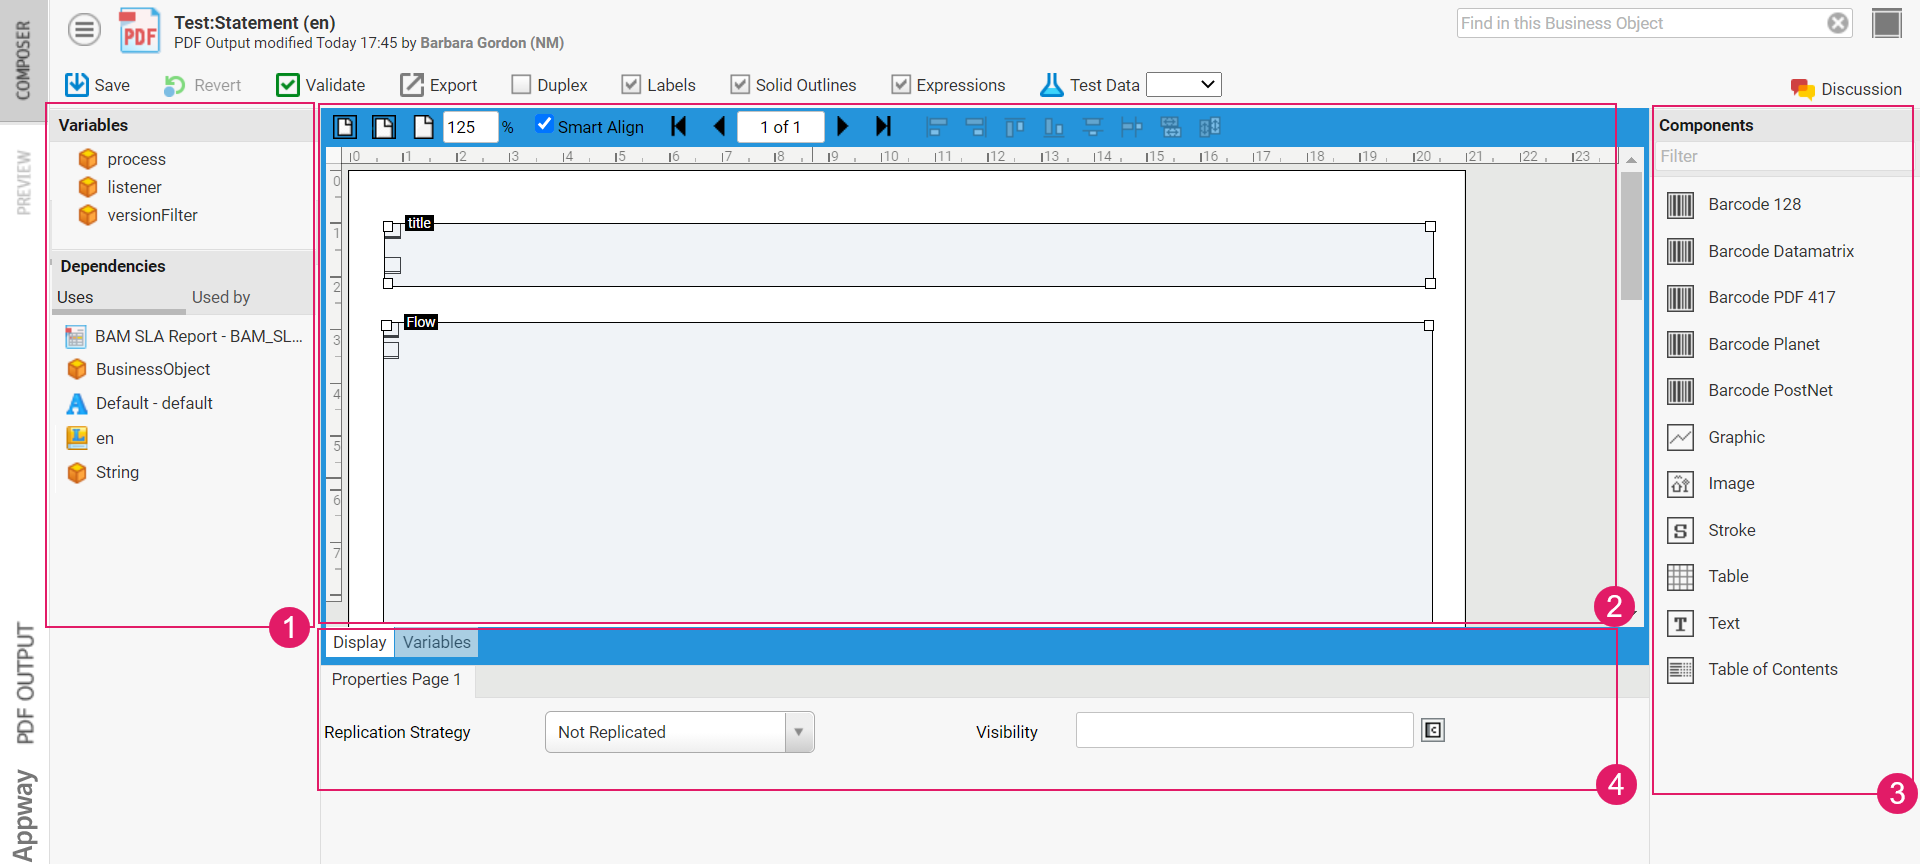Open the hamburger menu at top left
This screenshot has height=864, width=1920.
(x=85, y=30)
